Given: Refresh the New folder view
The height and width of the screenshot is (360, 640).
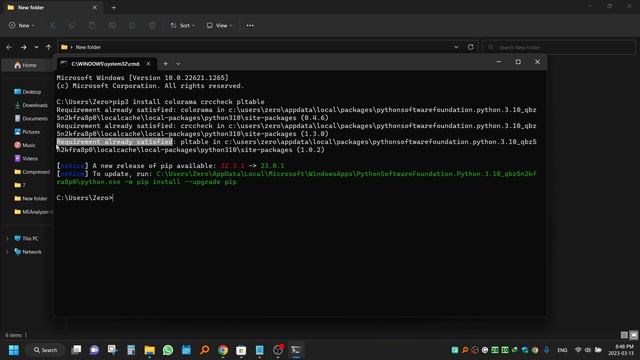Looking at the screenshot, I should tap(471, 47).
